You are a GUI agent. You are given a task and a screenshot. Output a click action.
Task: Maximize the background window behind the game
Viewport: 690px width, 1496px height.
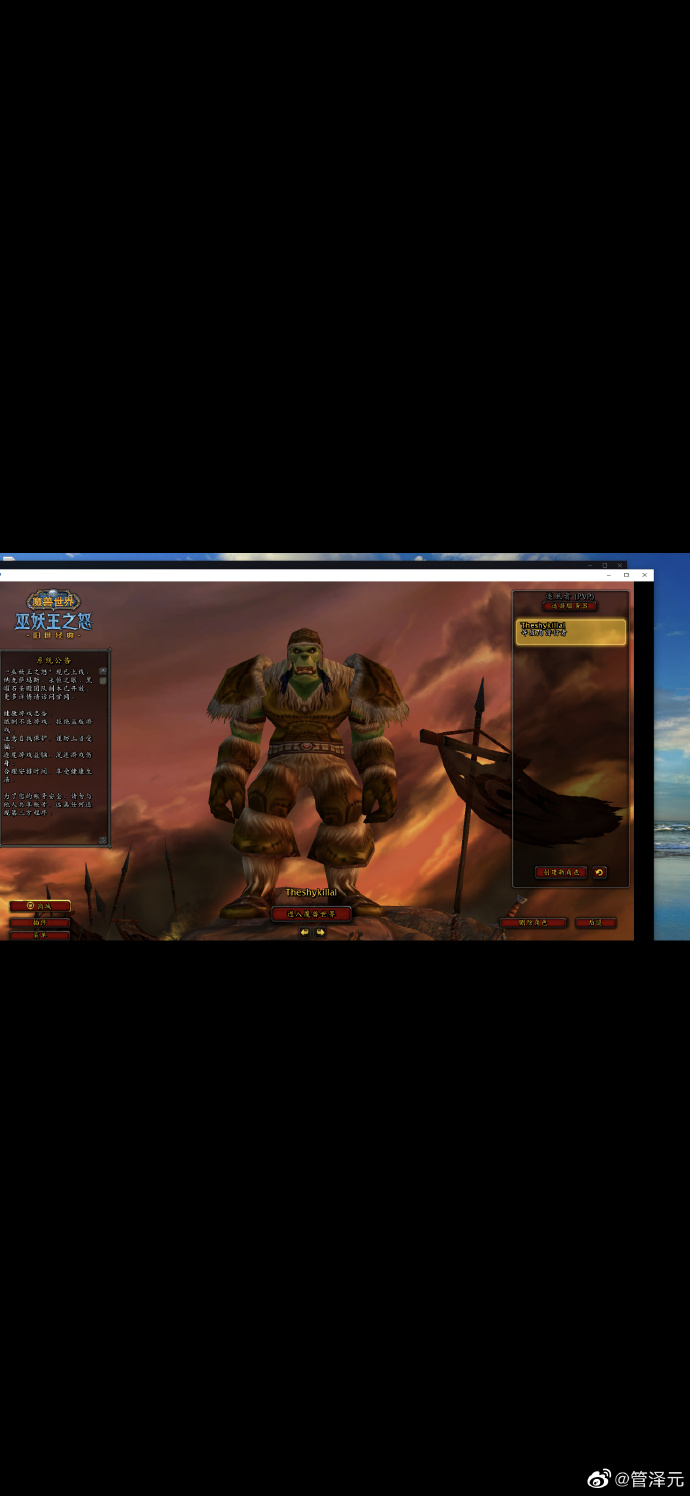(x=604, y=565)
